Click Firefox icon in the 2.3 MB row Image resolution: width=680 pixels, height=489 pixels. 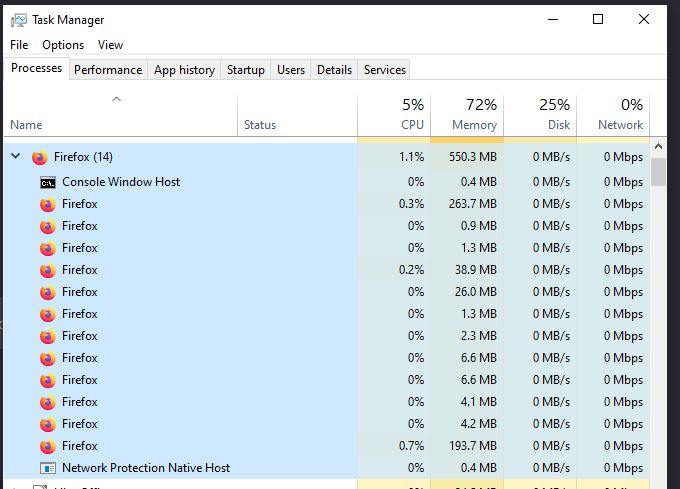[48, 336]
